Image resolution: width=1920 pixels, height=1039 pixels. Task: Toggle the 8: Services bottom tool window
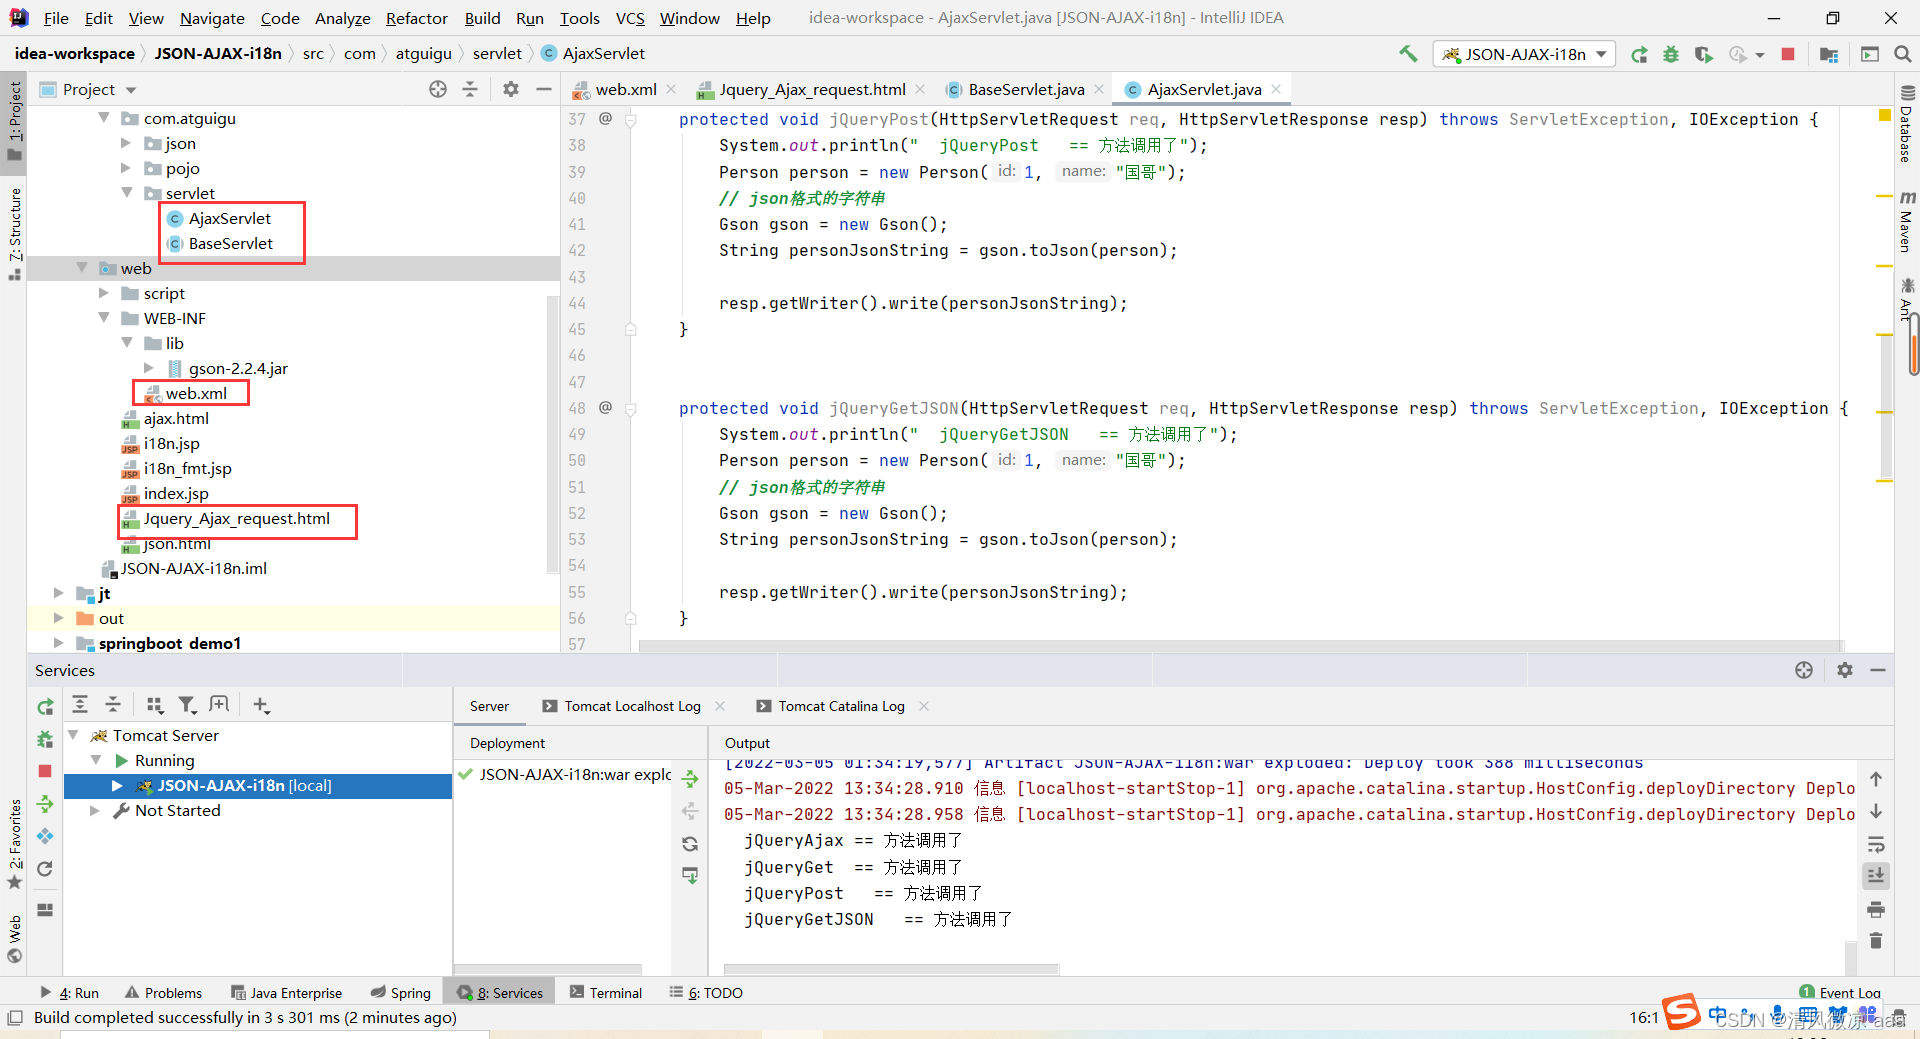pos(500,992)
